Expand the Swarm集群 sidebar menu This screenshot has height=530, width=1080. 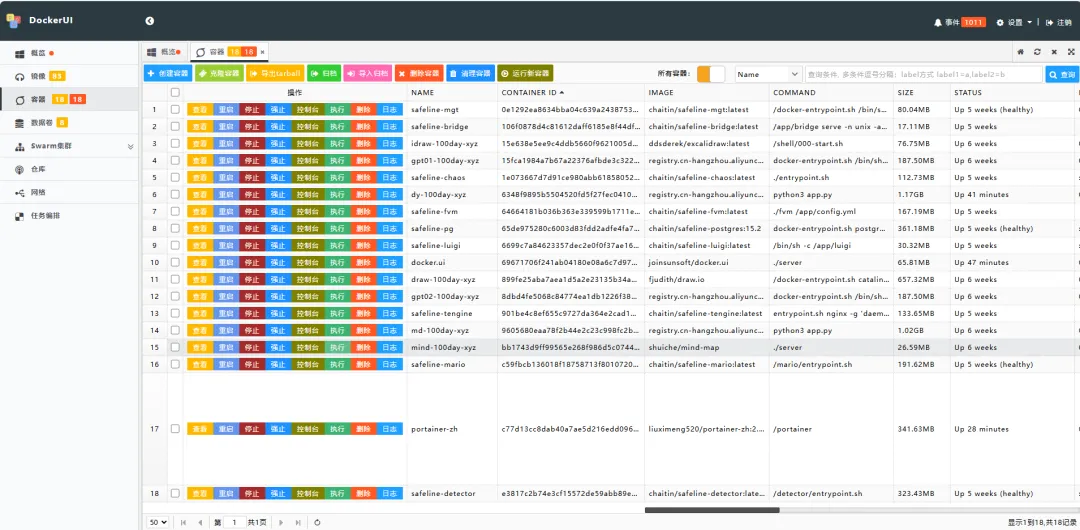pos(70,146)
